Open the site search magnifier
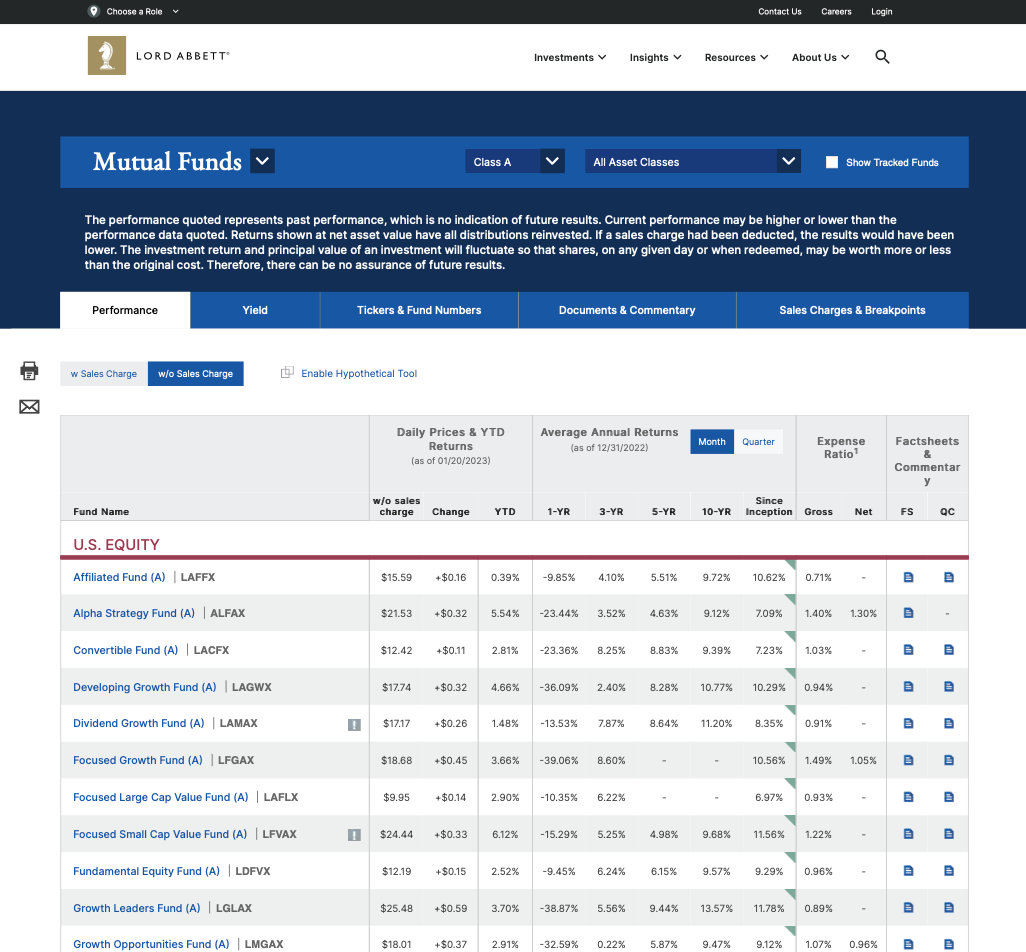 click(x=882, y=57)
